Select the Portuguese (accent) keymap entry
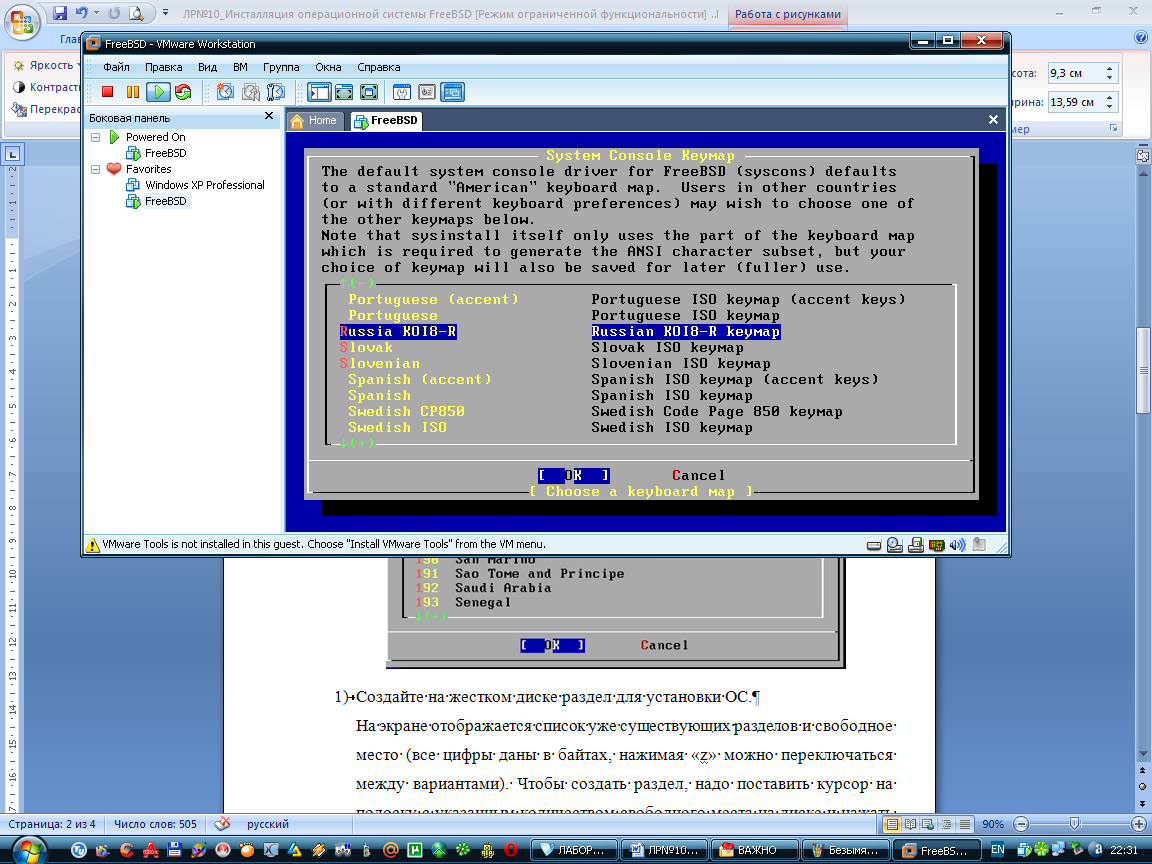Screen dimensions: 1152x864 [433, 299]
